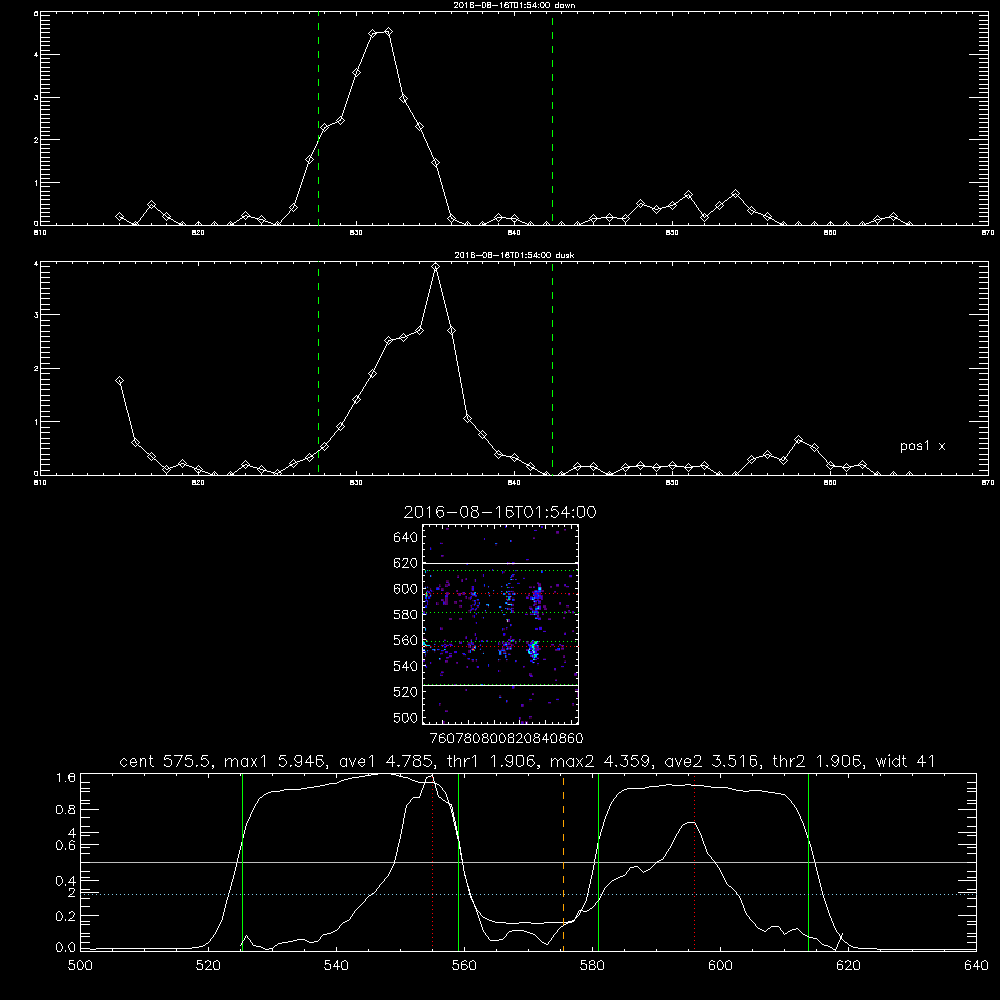Click the image title '2016-08-16T01:54:00' above thumbnail
Screen dimensions: 1000x1000
tap(500, 512)
